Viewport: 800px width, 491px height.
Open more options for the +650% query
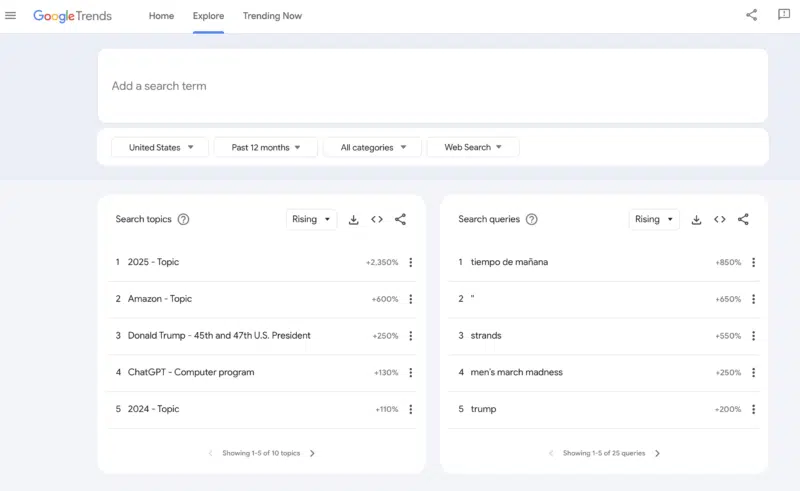[754, 299]
